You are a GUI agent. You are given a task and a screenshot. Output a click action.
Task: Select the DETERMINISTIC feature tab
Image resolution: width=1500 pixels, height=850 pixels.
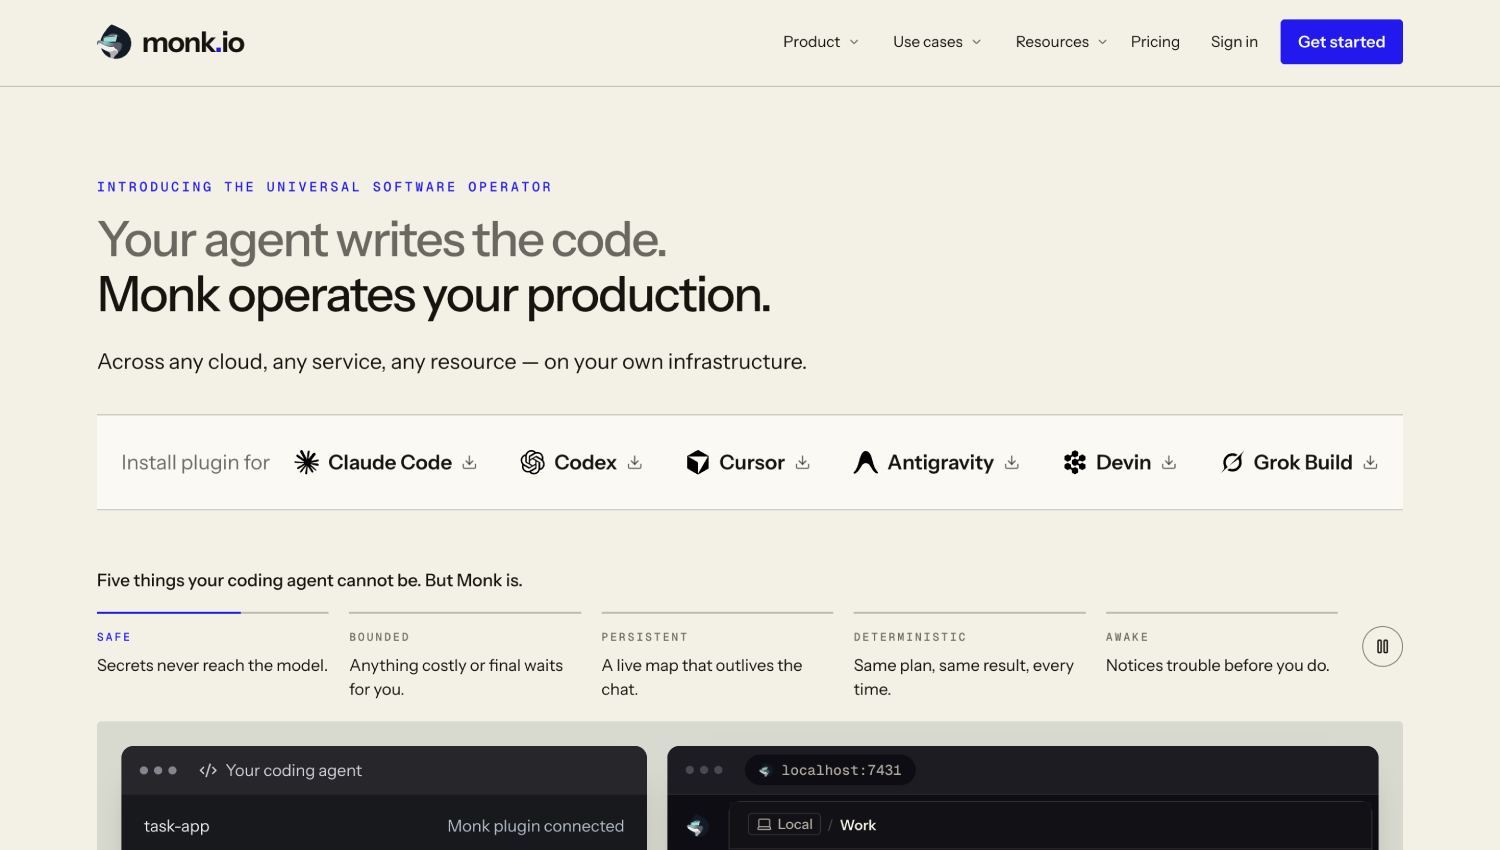click(x=969, y=656)
